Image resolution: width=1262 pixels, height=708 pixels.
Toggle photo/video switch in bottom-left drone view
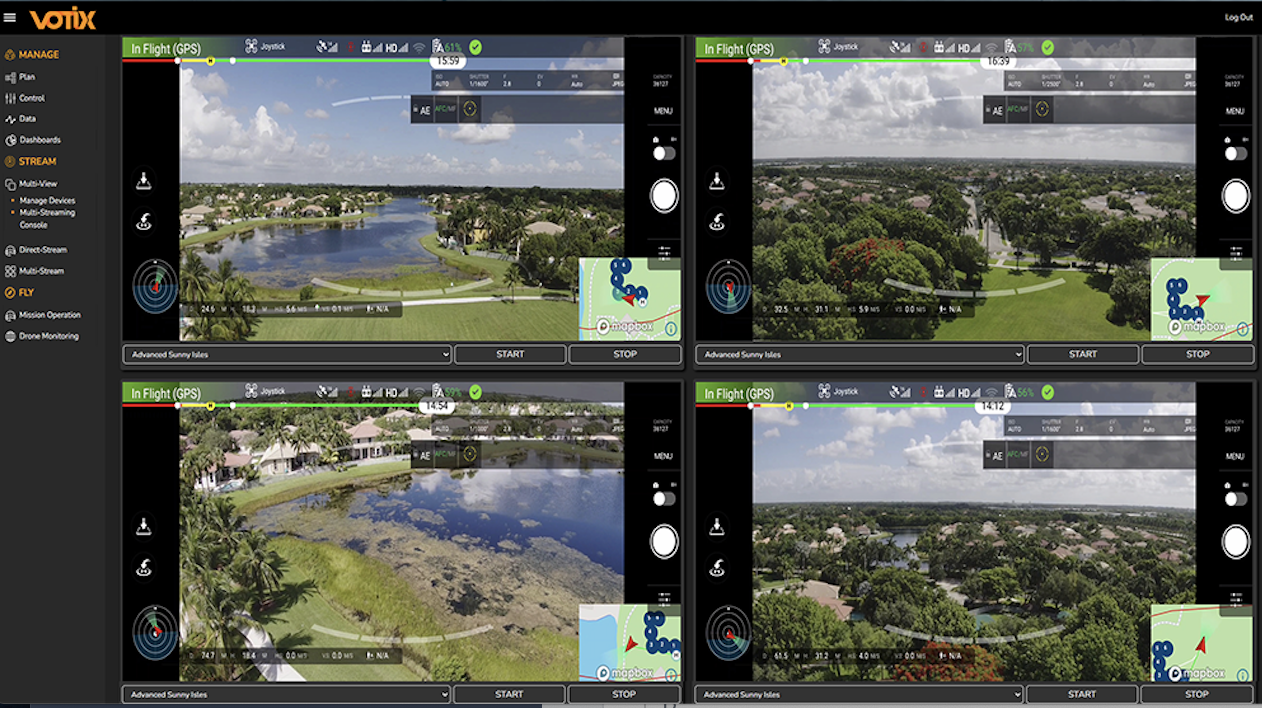coord(664,498)
